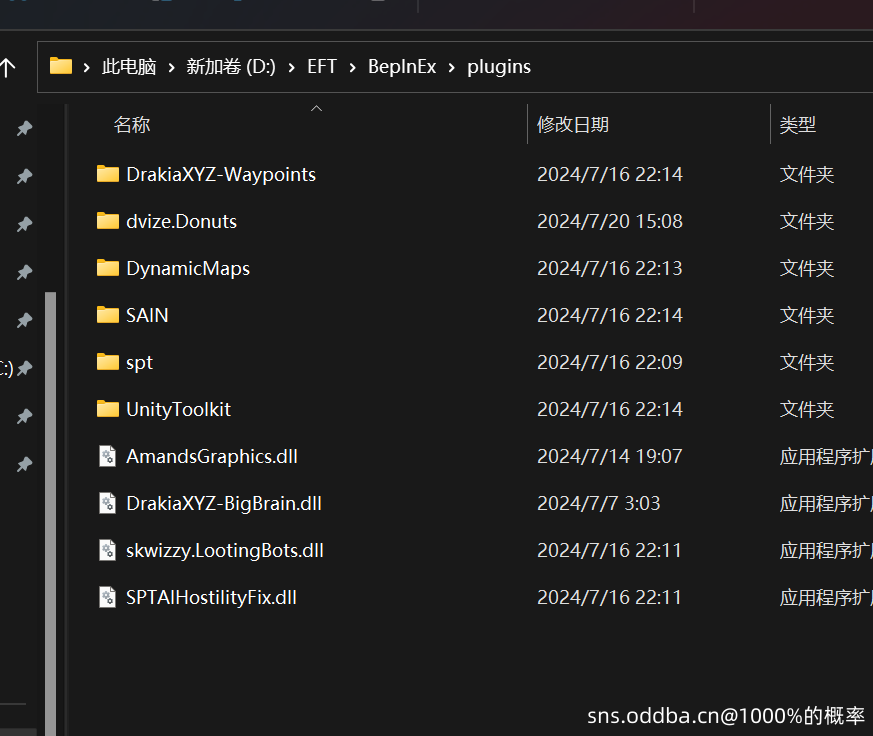The image size is (873, 736).
Task: Click the DynamicMaps folder name
Action: pos(188,268)
